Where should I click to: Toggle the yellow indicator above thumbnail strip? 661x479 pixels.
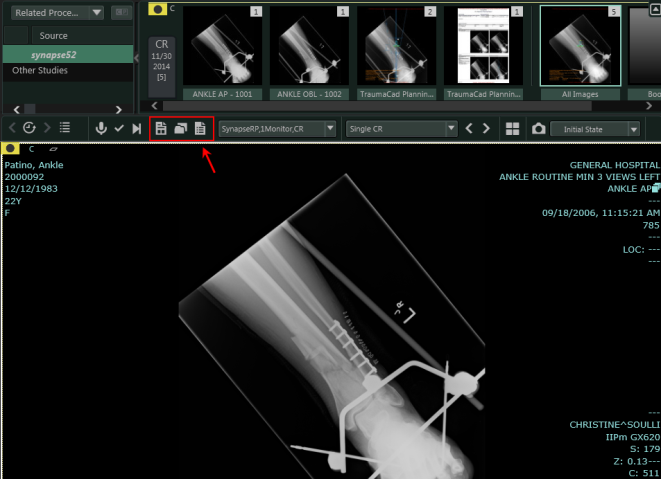[158, 8]
